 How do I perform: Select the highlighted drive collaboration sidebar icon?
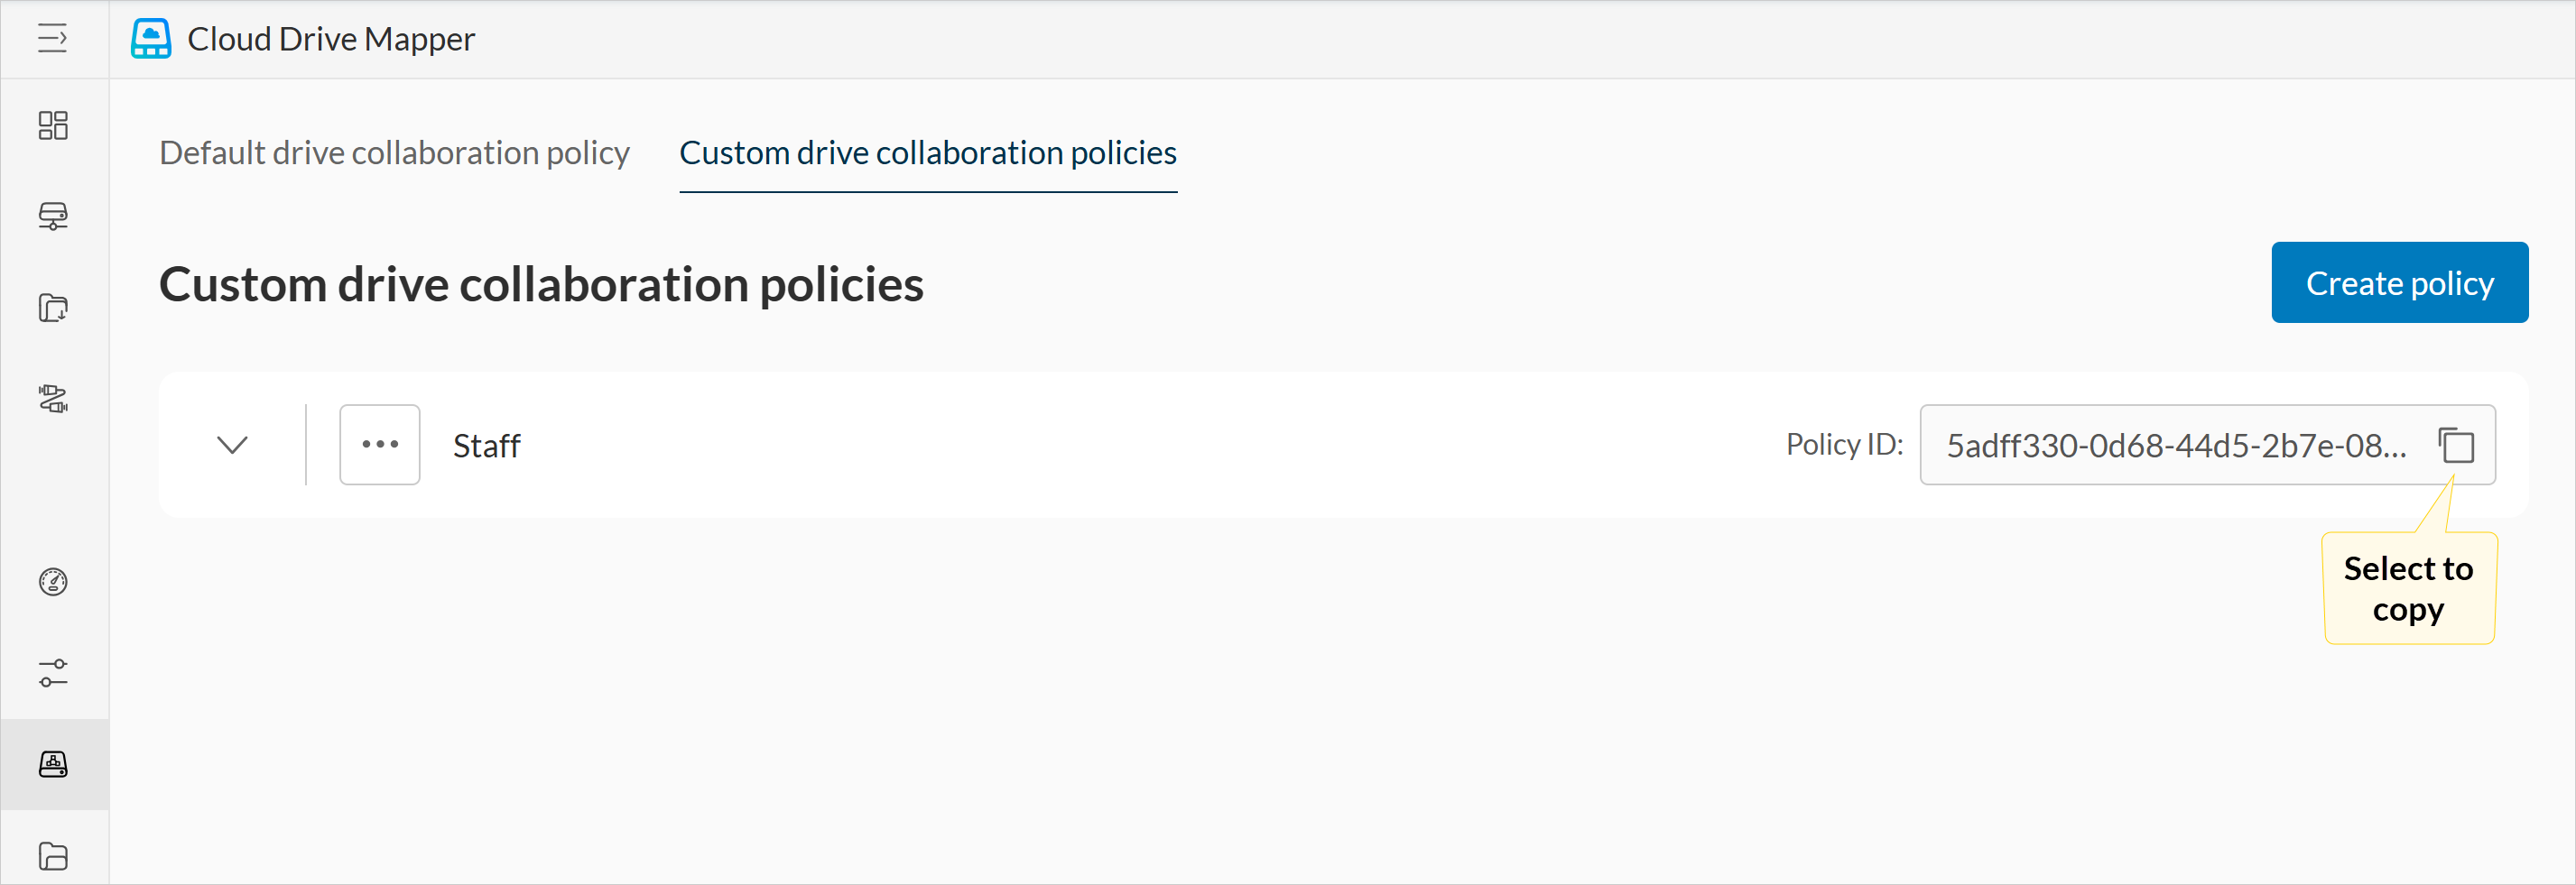click(x=53, y=765)
